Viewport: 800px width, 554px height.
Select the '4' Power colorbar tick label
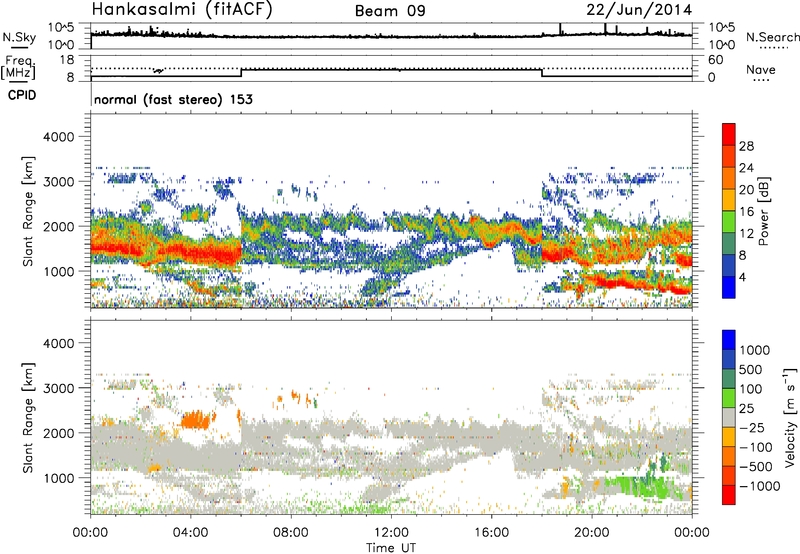pos(743,277)
